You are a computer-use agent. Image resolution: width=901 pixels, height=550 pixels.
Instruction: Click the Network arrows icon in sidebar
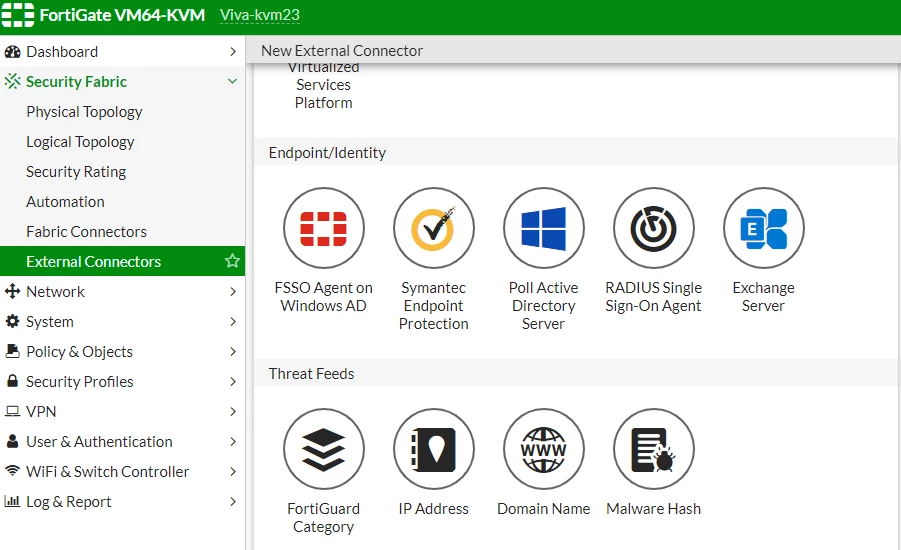[x=12, y=291]
